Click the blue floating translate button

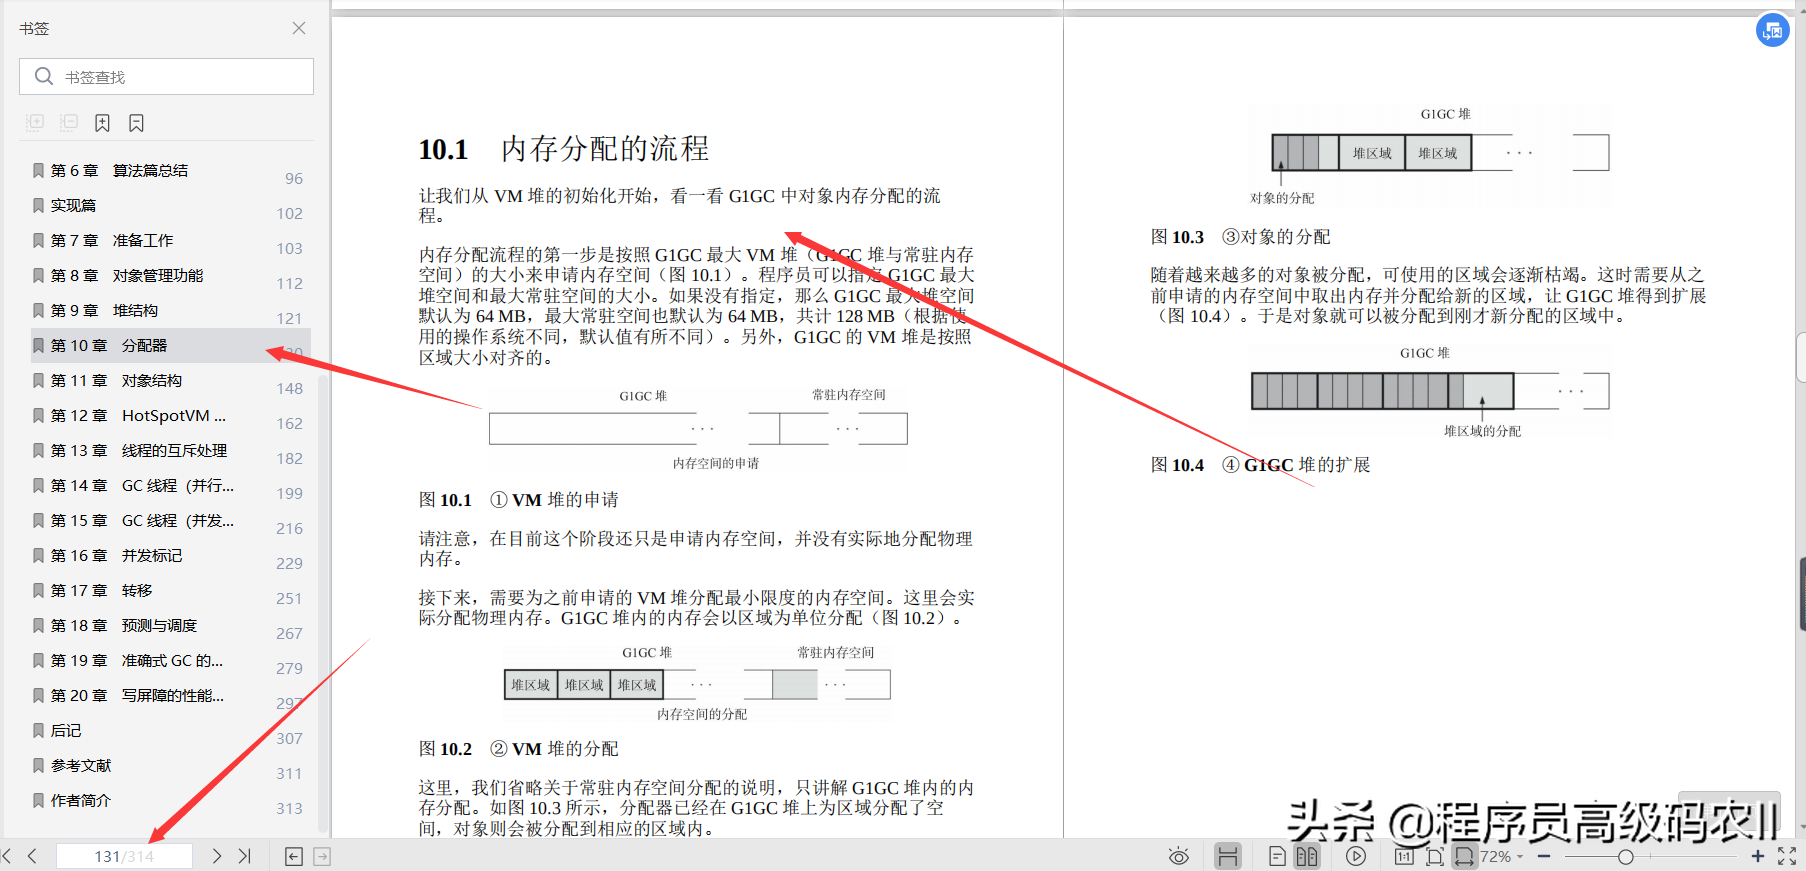tap(1772, 30)
